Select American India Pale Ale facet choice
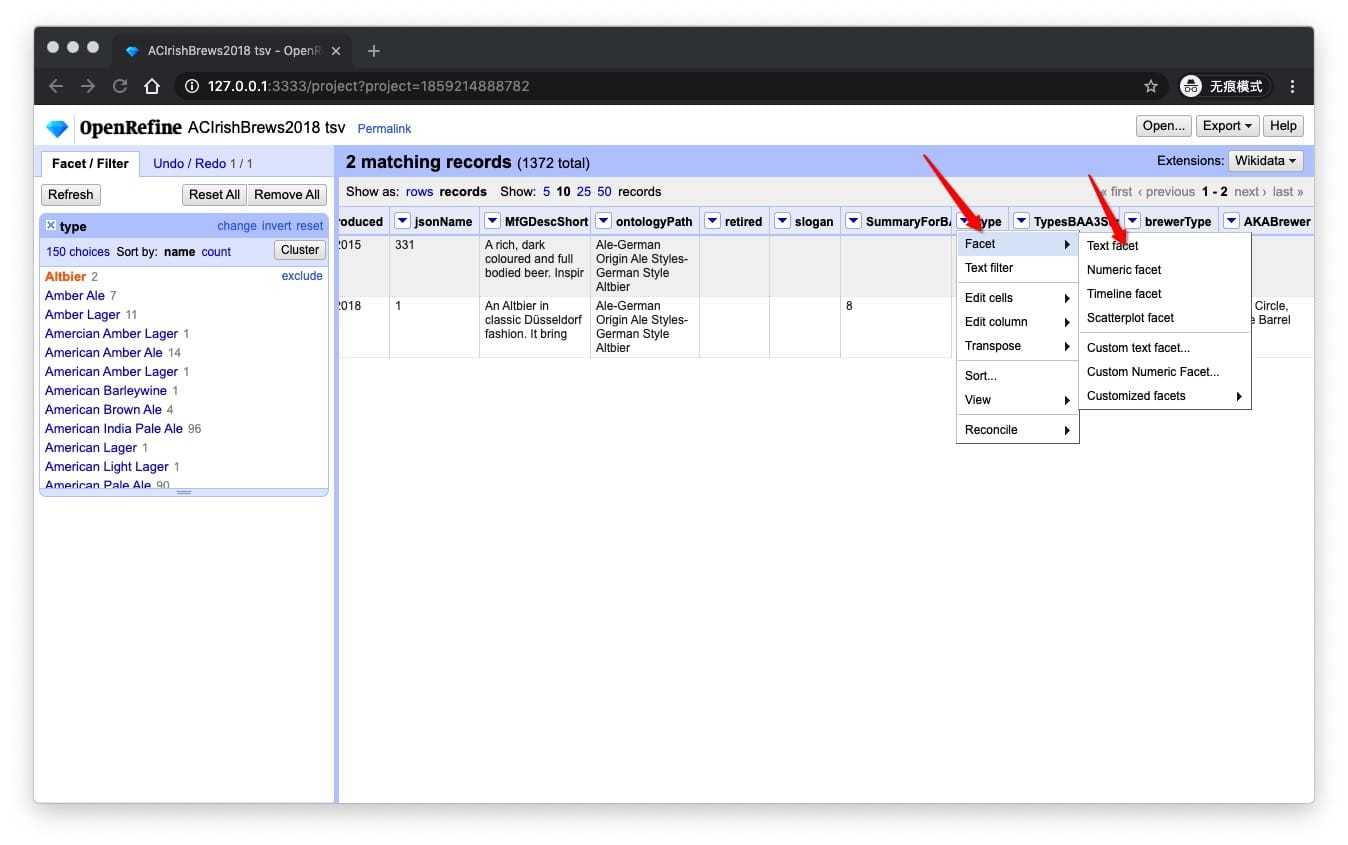Screen dimensions: 1348x845 coord(114,429)
